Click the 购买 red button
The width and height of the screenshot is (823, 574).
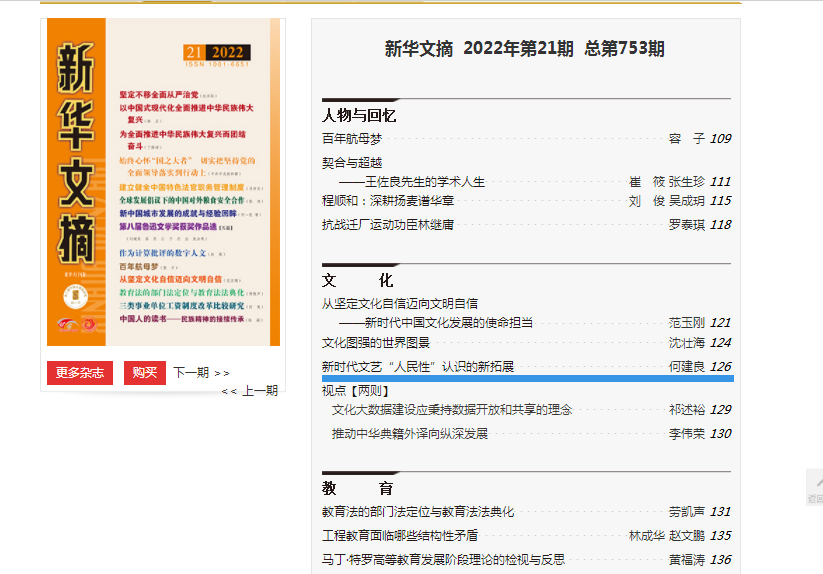click(x=144, y=373)
